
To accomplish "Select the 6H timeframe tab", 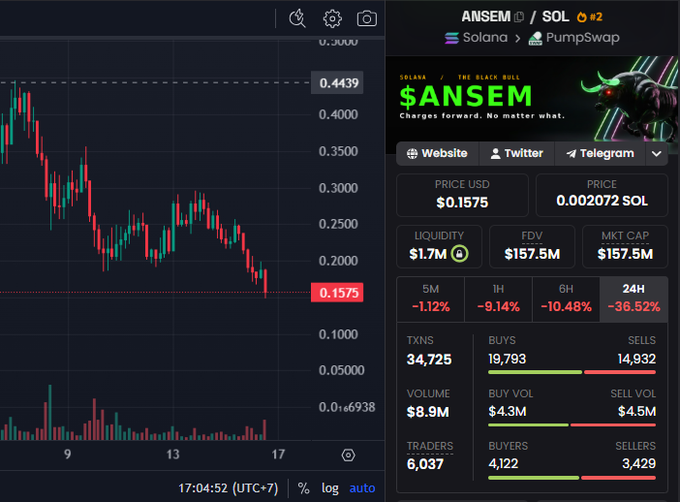I will pyautogui.click(x=566, y=299).
